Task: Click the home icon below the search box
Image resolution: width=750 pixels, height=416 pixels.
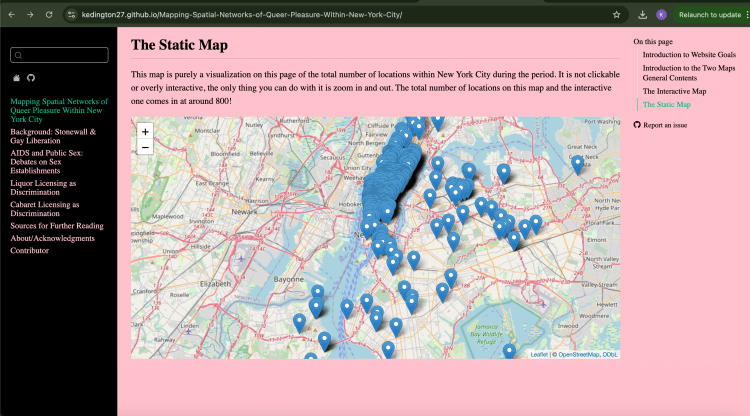Action: pos(16,78)
